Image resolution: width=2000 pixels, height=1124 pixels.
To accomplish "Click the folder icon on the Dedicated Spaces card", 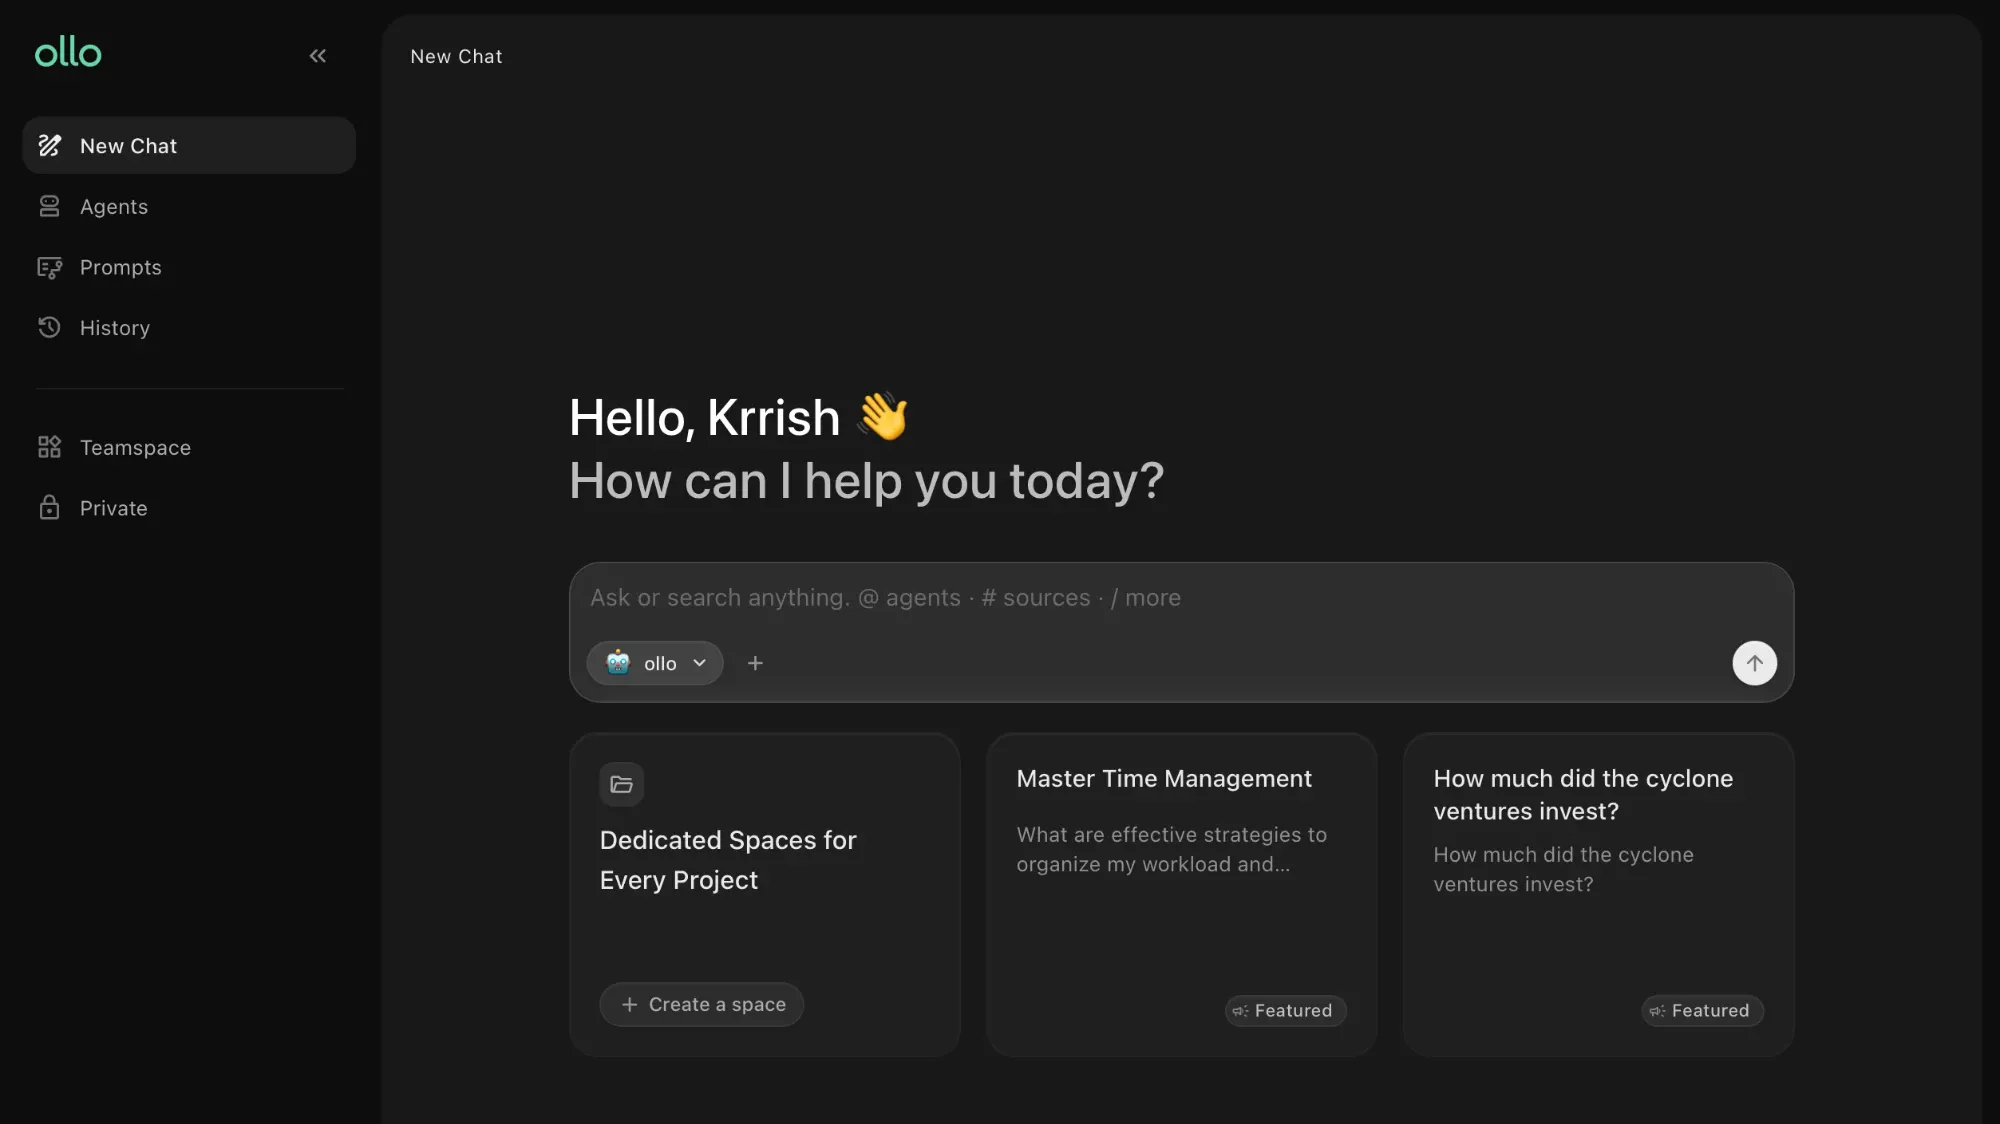I will click(x=621, y=784).
